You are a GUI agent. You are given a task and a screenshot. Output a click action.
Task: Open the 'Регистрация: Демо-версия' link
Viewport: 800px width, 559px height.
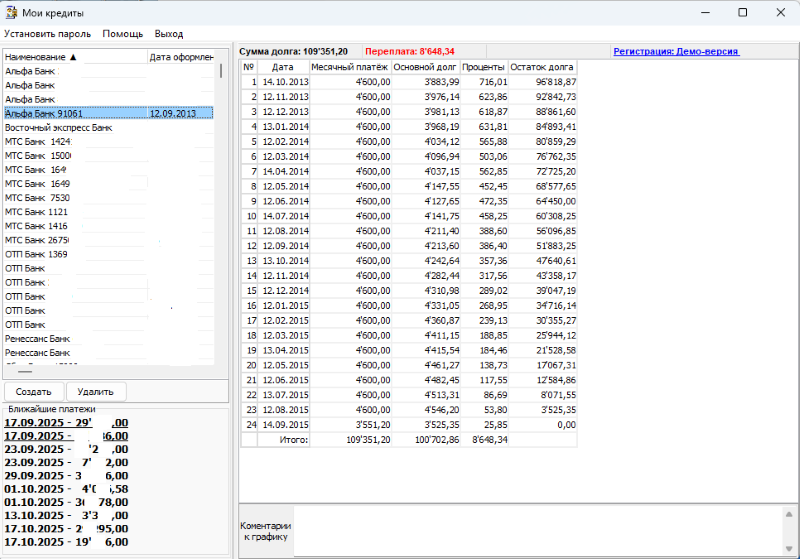(x=675, y=51)
